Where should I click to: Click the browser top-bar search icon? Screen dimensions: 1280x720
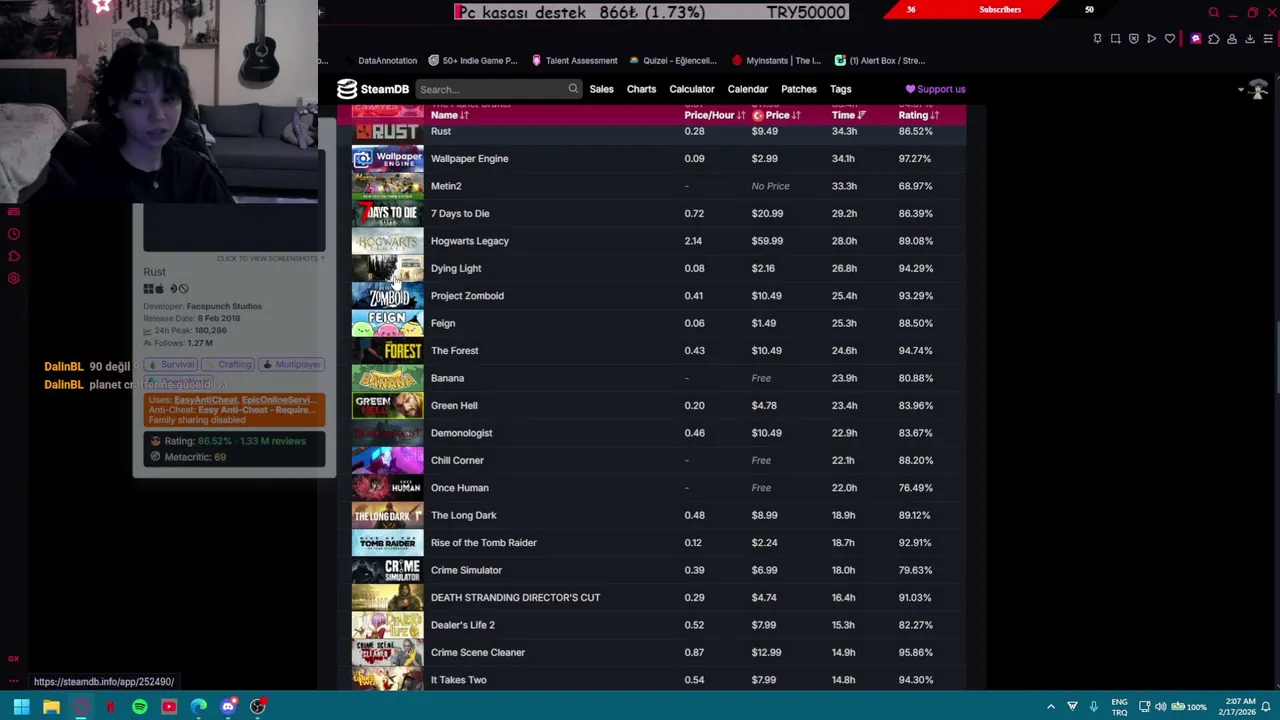click(x=1214, y=13)
